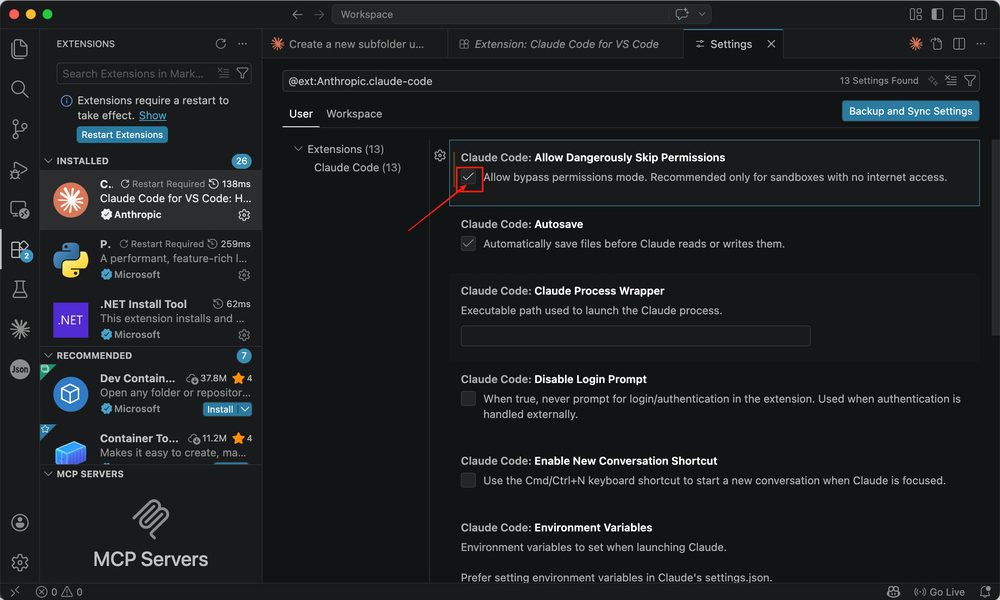1000x600 pixels.
Task: Uncheck Allow Dangerously Skip Permissions checkbox
Action: tap(468, 177)
